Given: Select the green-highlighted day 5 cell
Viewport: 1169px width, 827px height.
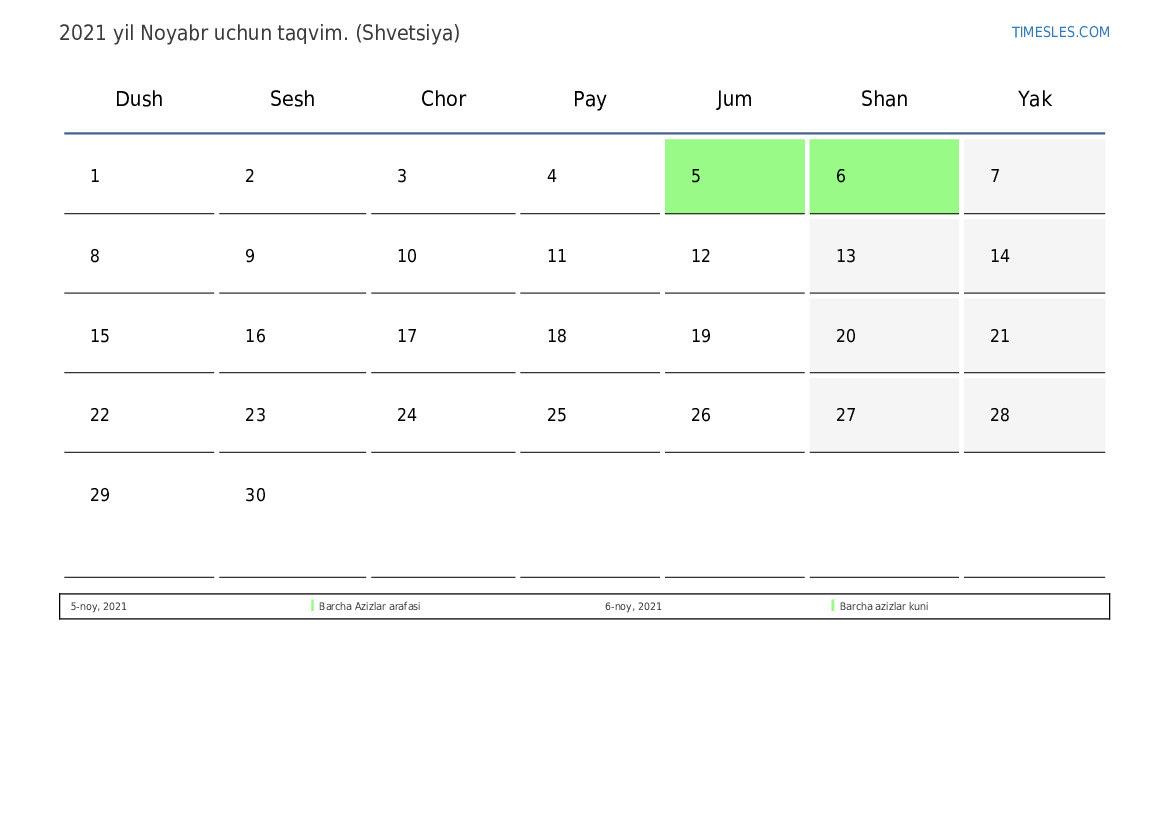Looking at the screenshot, I should pyautogui.click(x=734, y=176).
